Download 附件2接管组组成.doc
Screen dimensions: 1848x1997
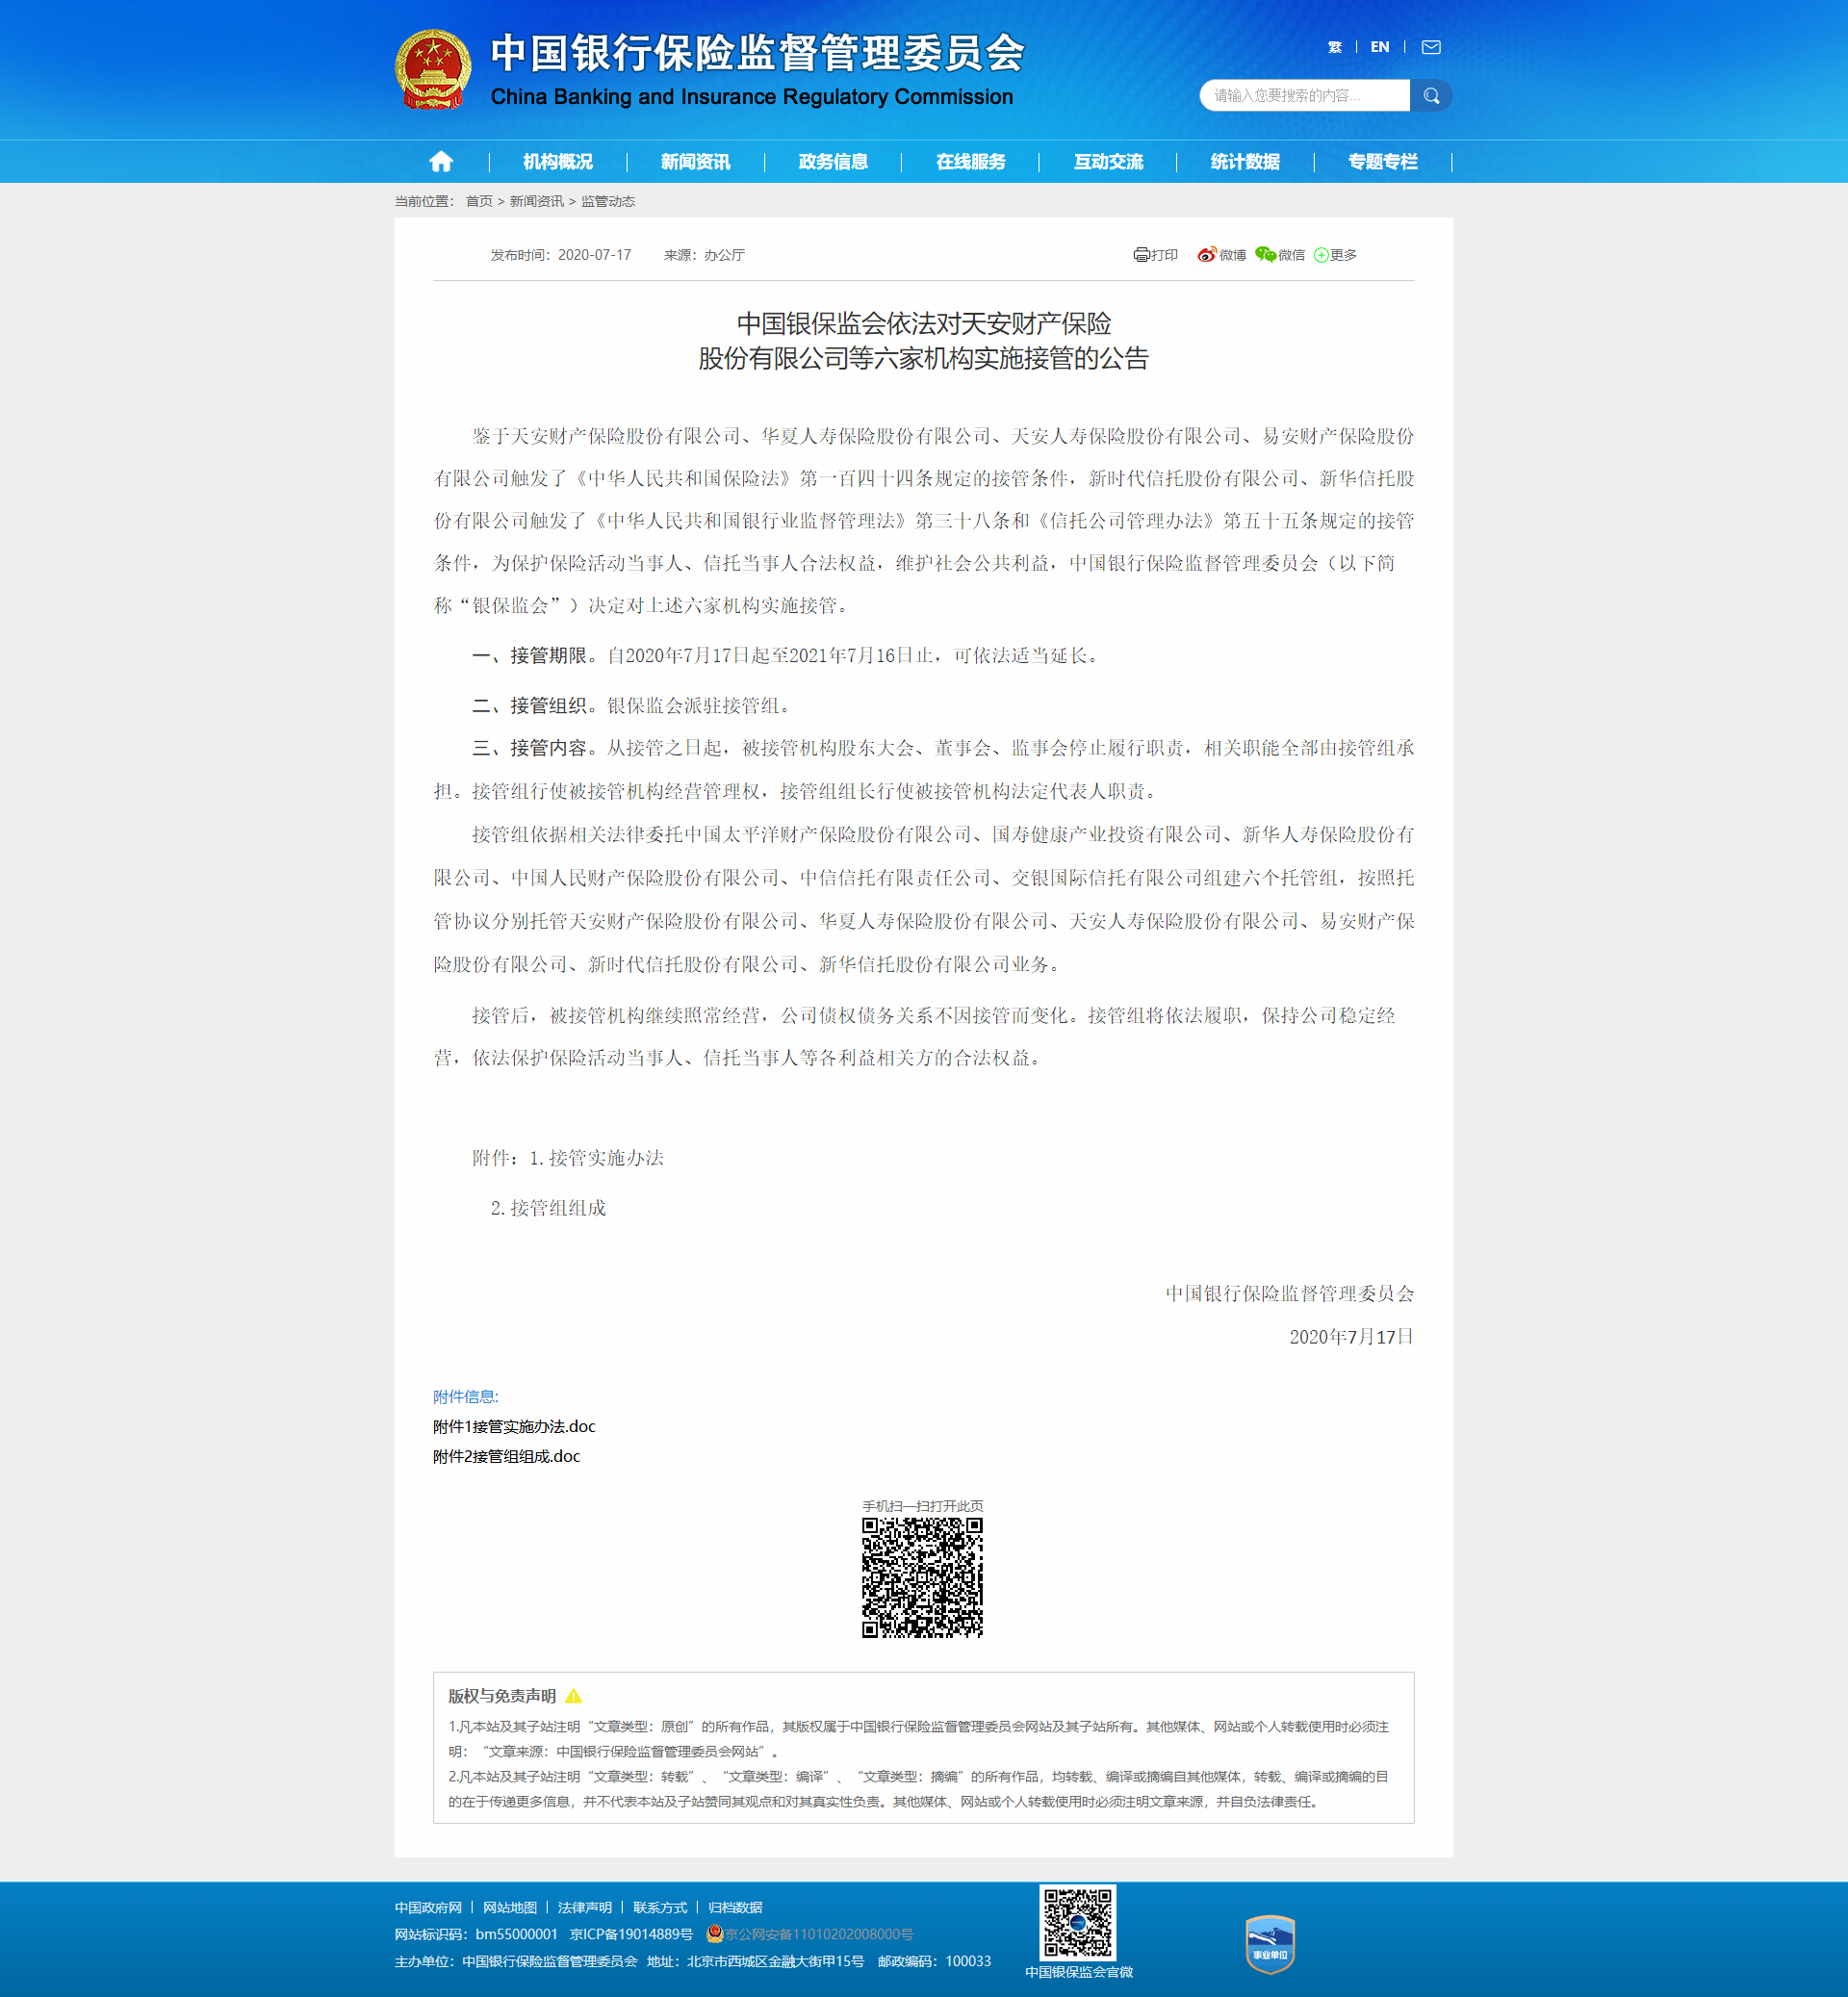[x=506, y=1457]
